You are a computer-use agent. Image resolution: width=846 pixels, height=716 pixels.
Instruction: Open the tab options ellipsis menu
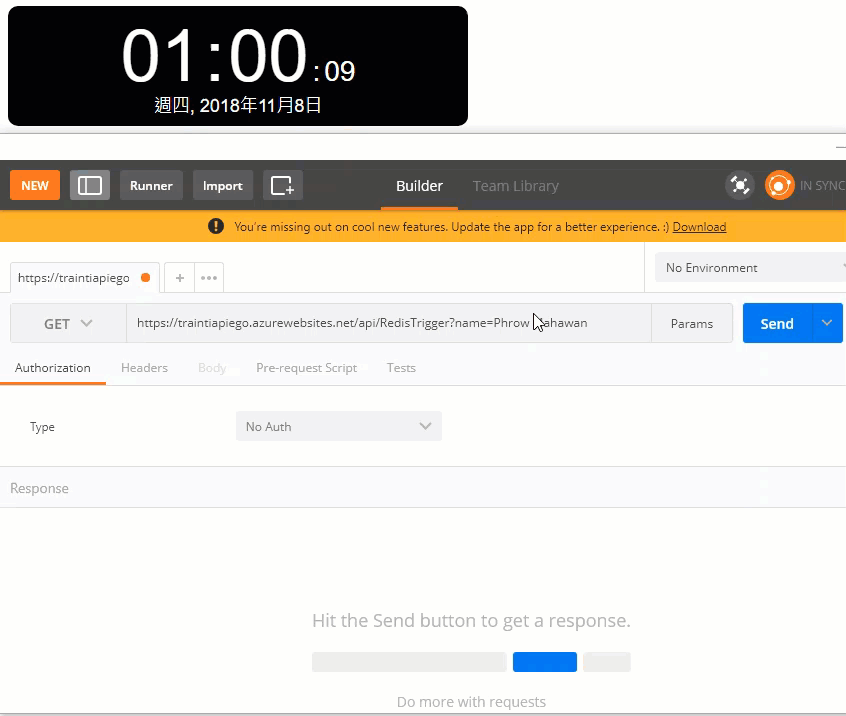tap(209, 278)
